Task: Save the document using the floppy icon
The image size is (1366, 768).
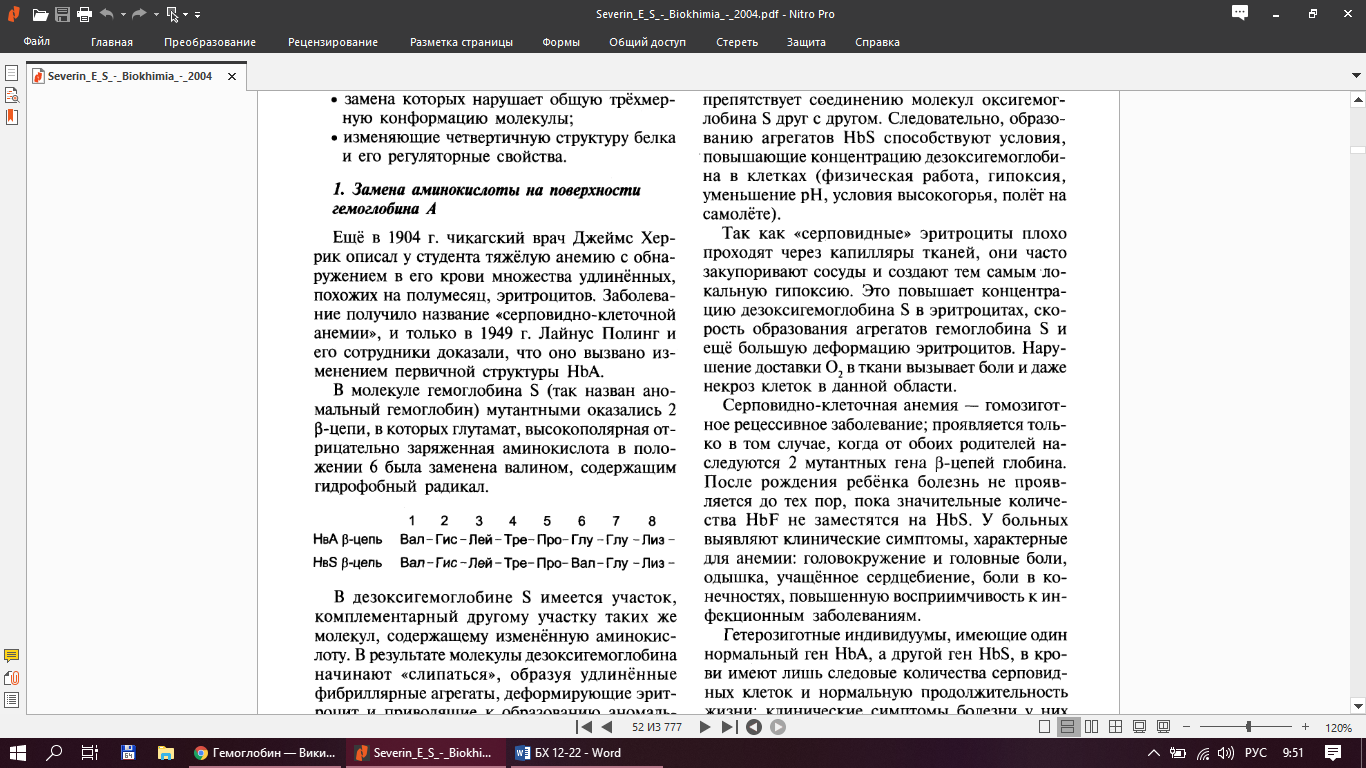Action: click(x=62, y=14)
